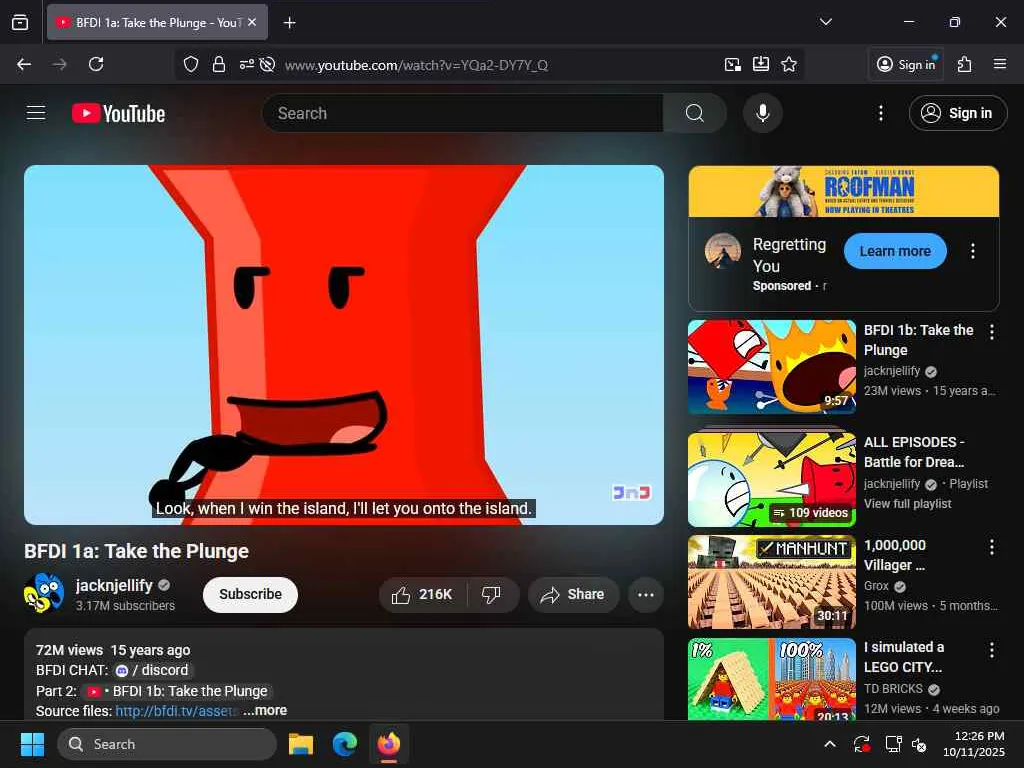Open Firefox account Sign in button
This screenshot has height=768, width=1024.
pyautogui.click(x=906, y=64)
